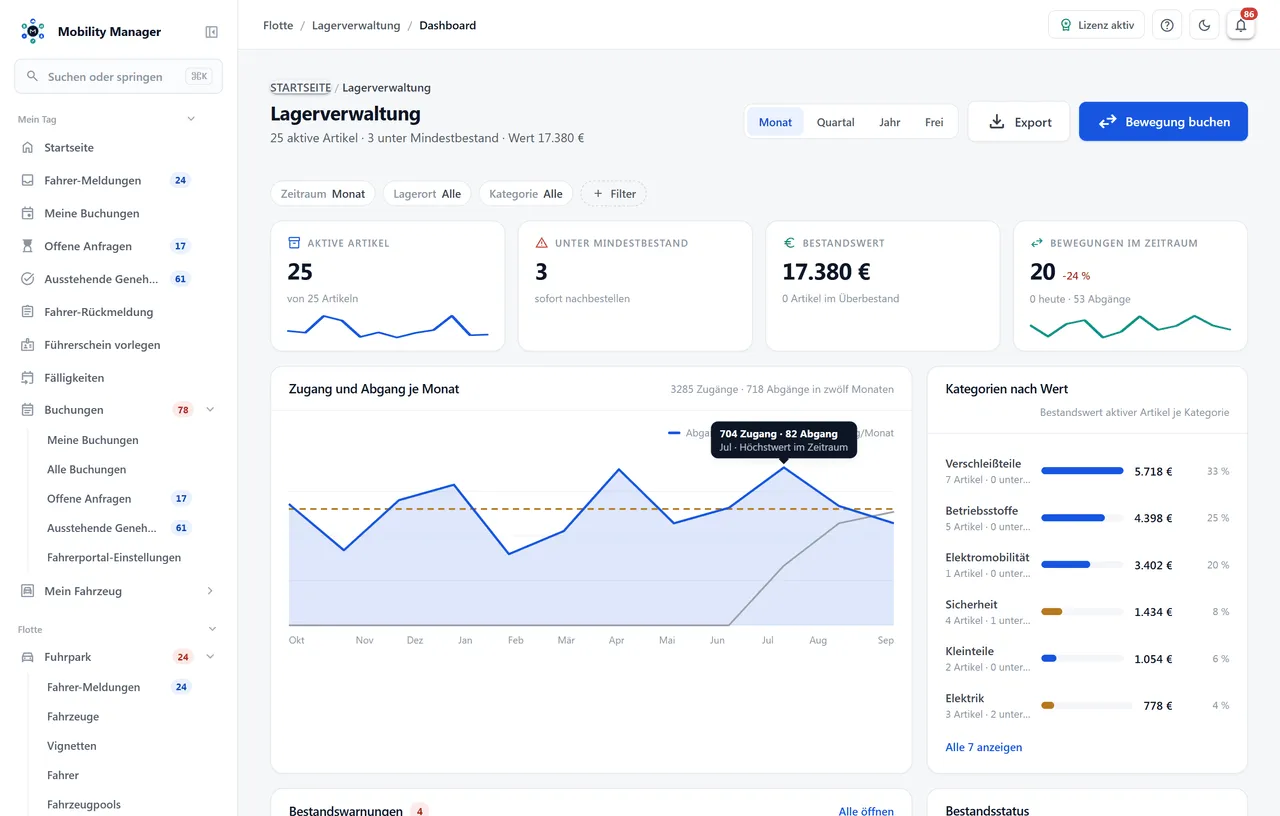Open the help question mark icon
Screen dimensions: 1280x816
pos(1167,25)
